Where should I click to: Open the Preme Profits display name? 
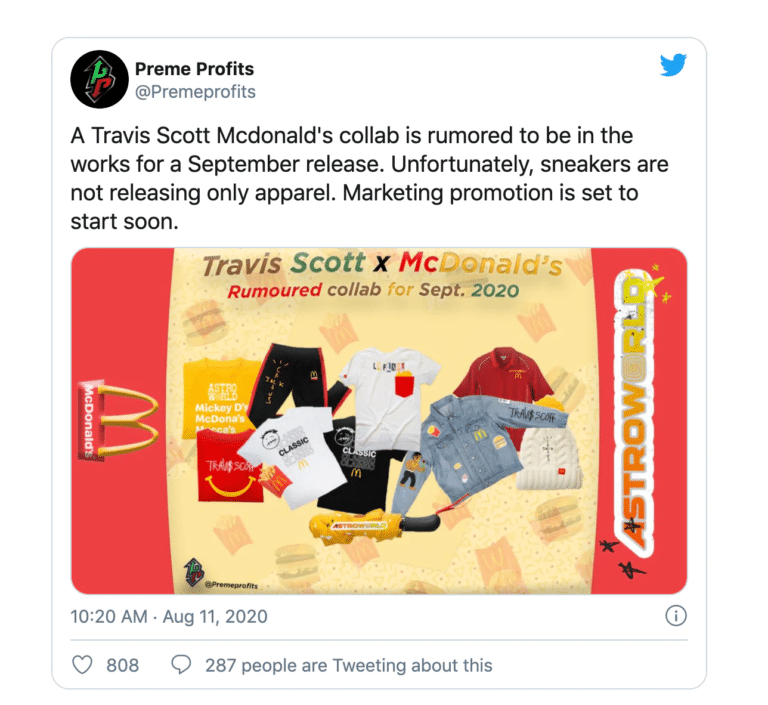click(x=194, y=69)
